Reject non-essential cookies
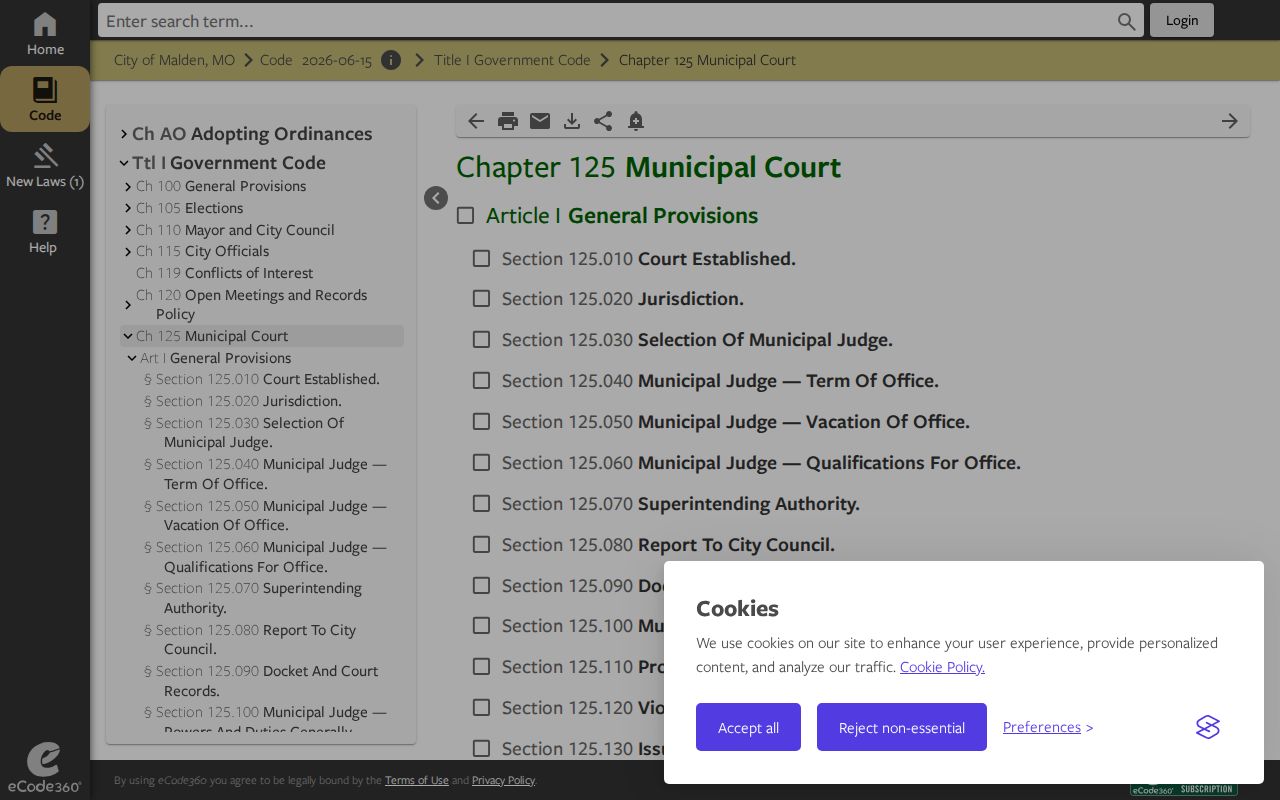Screen dimensions: 1280x800 tap(902, 727)
